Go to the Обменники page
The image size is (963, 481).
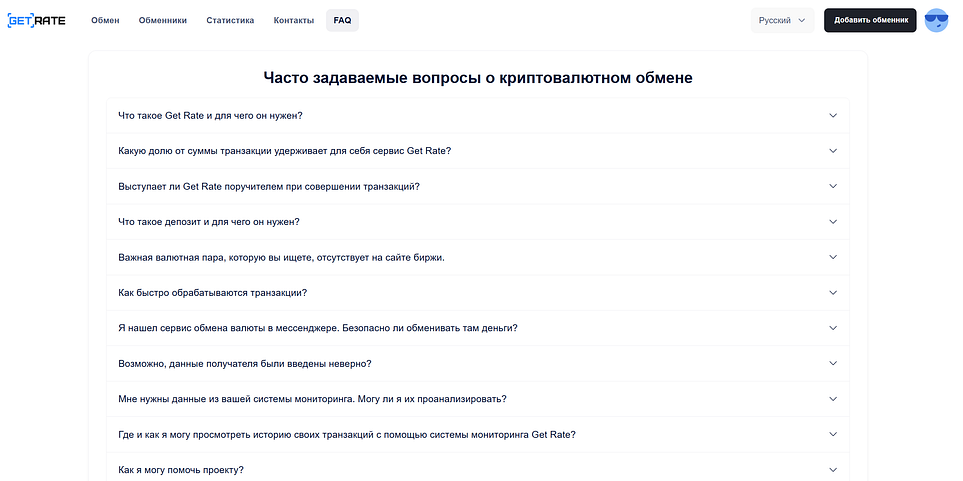pyautogui.click(x=163, y=20)
